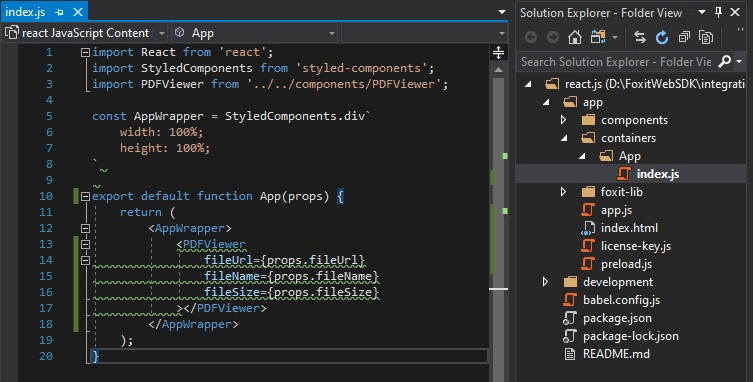Select app.js in Solution Explorer
This screenshot has height=382, width=753.
tap(616, 210)
